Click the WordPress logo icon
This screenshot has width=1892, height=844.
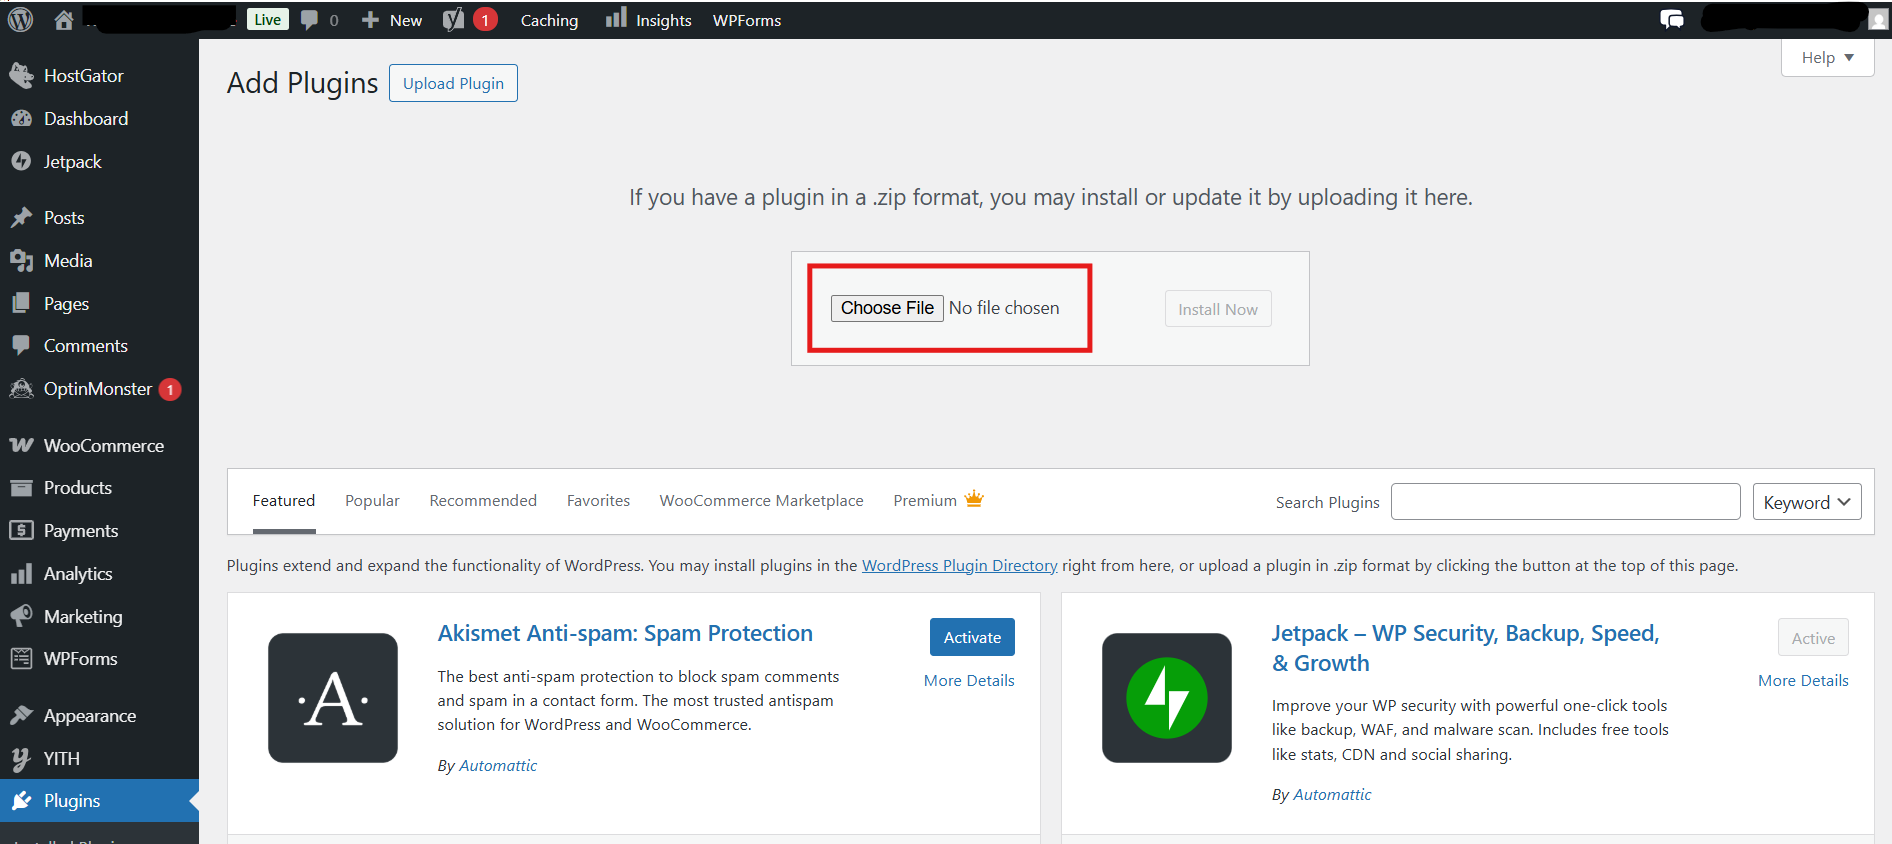click(x=20, y=19)
